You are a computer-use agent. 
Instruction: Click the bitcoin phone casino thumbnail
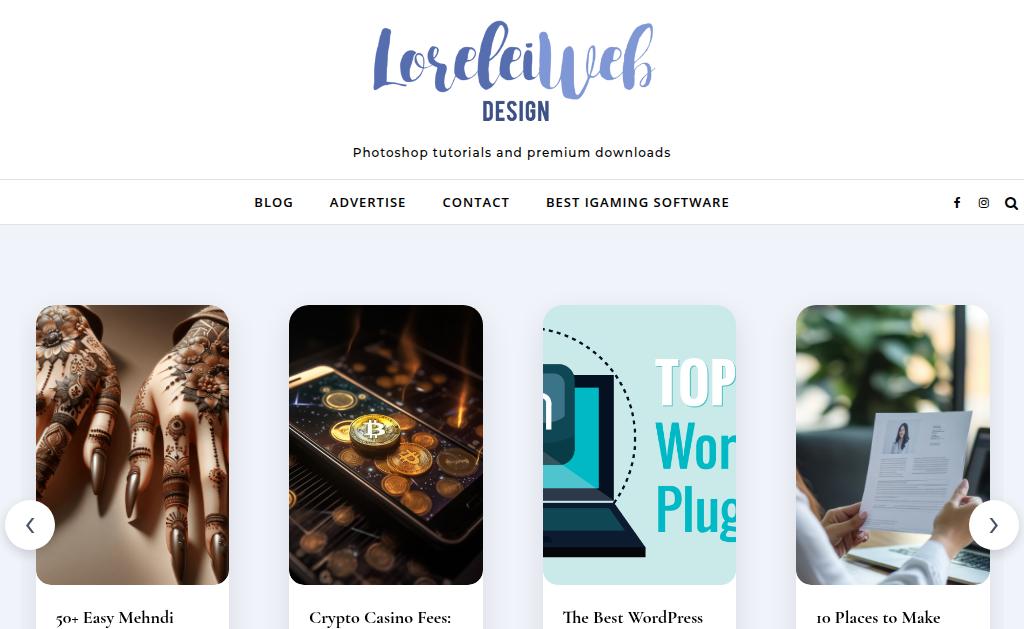(386, 445)
